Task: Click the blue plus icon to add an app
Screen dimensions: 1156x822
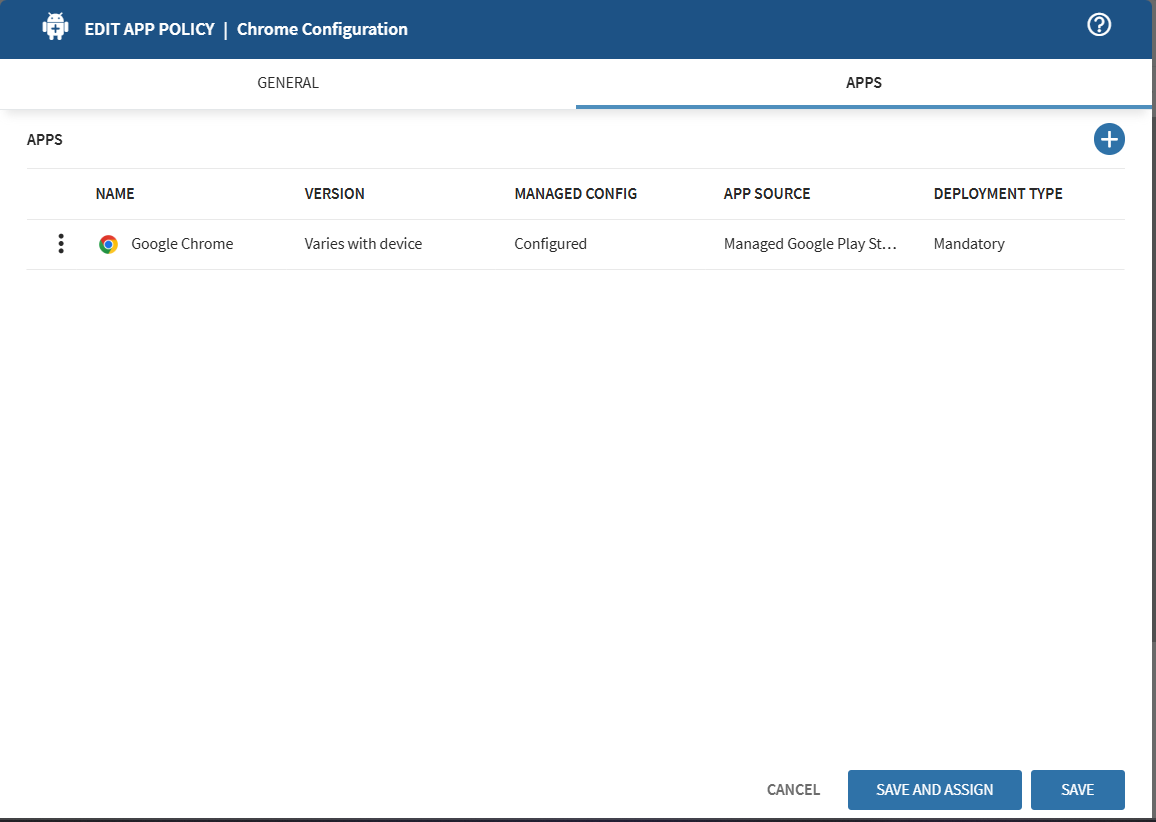Action: [x=1108, y=139]
